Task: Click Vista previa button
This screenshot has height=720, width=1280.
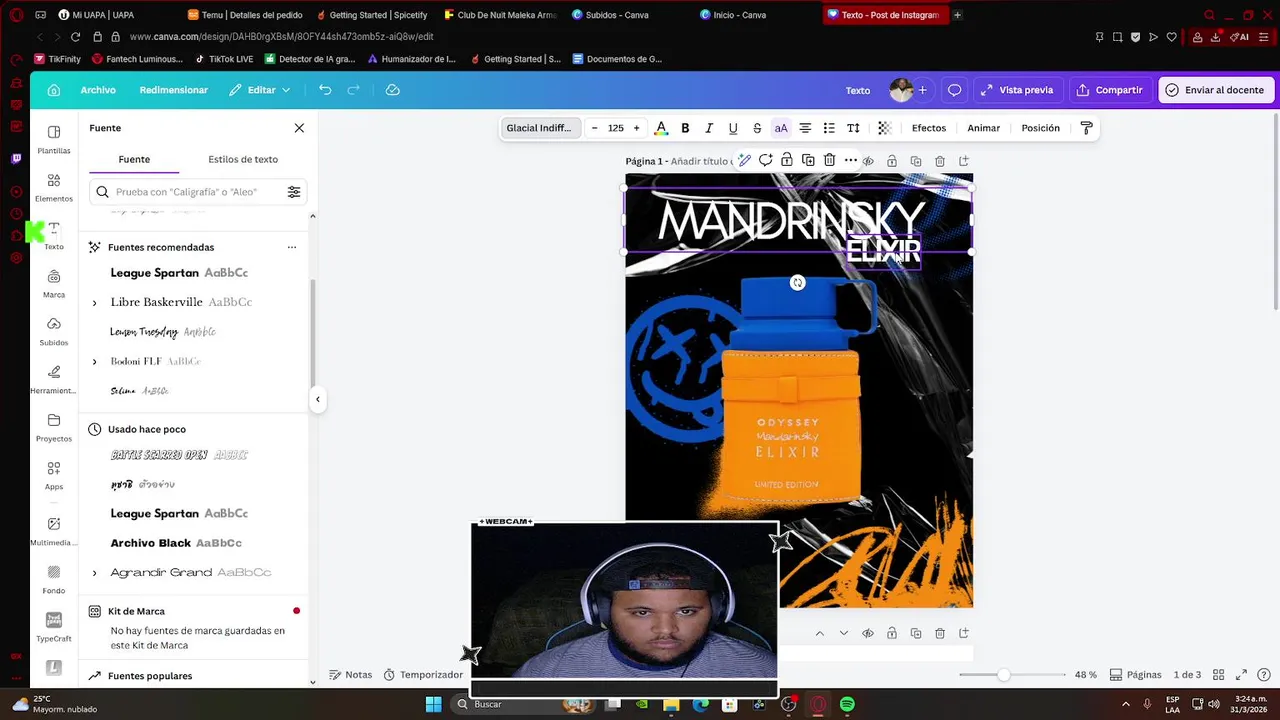Action: tap(1016, 90)
